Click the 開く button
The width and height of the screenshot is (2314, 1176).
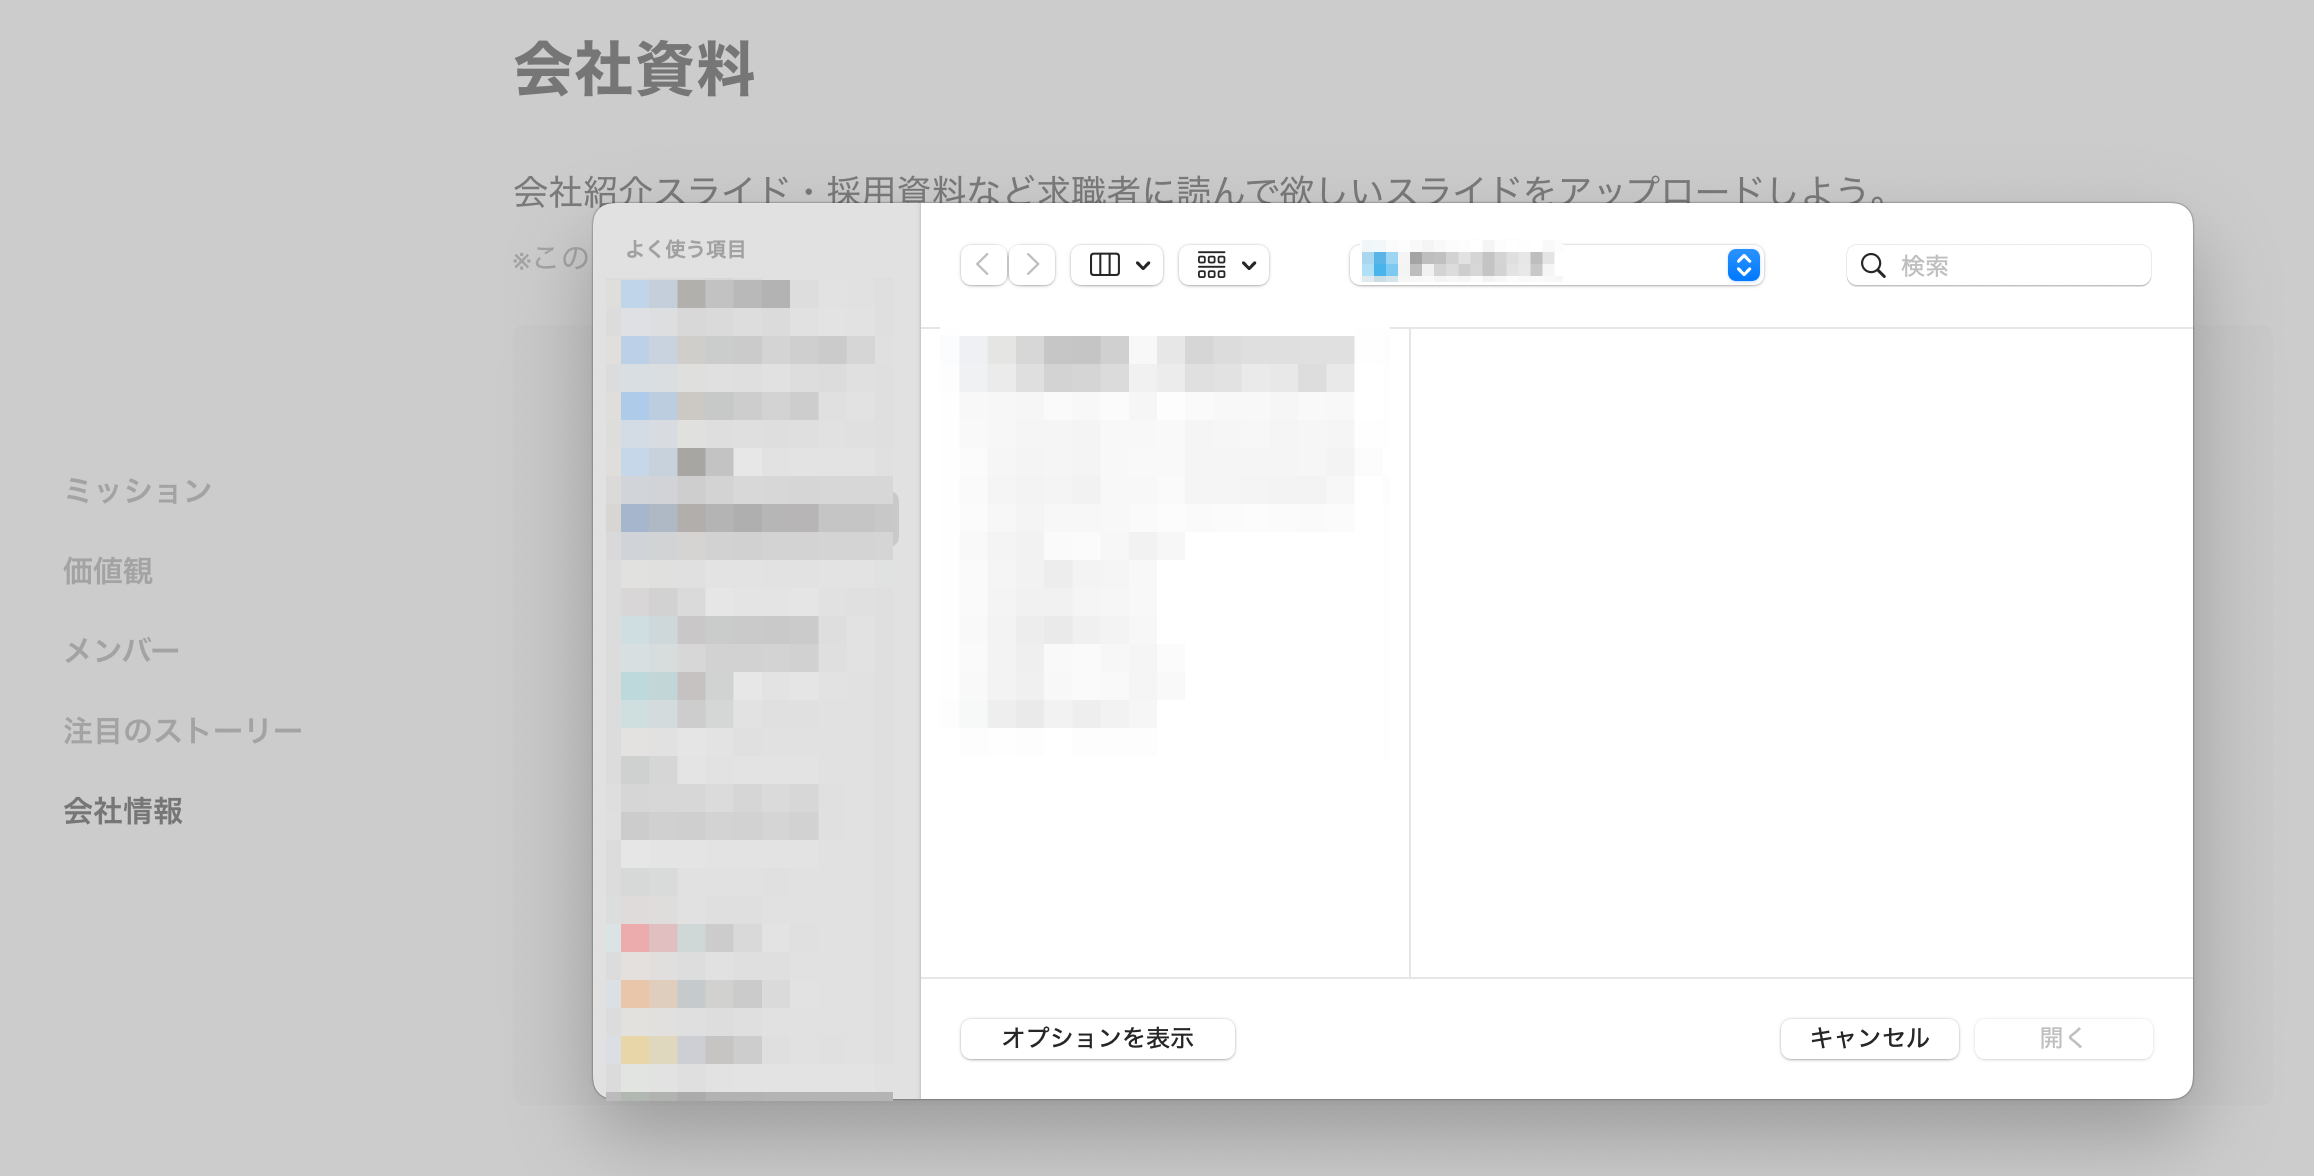pos(2063,1038)
